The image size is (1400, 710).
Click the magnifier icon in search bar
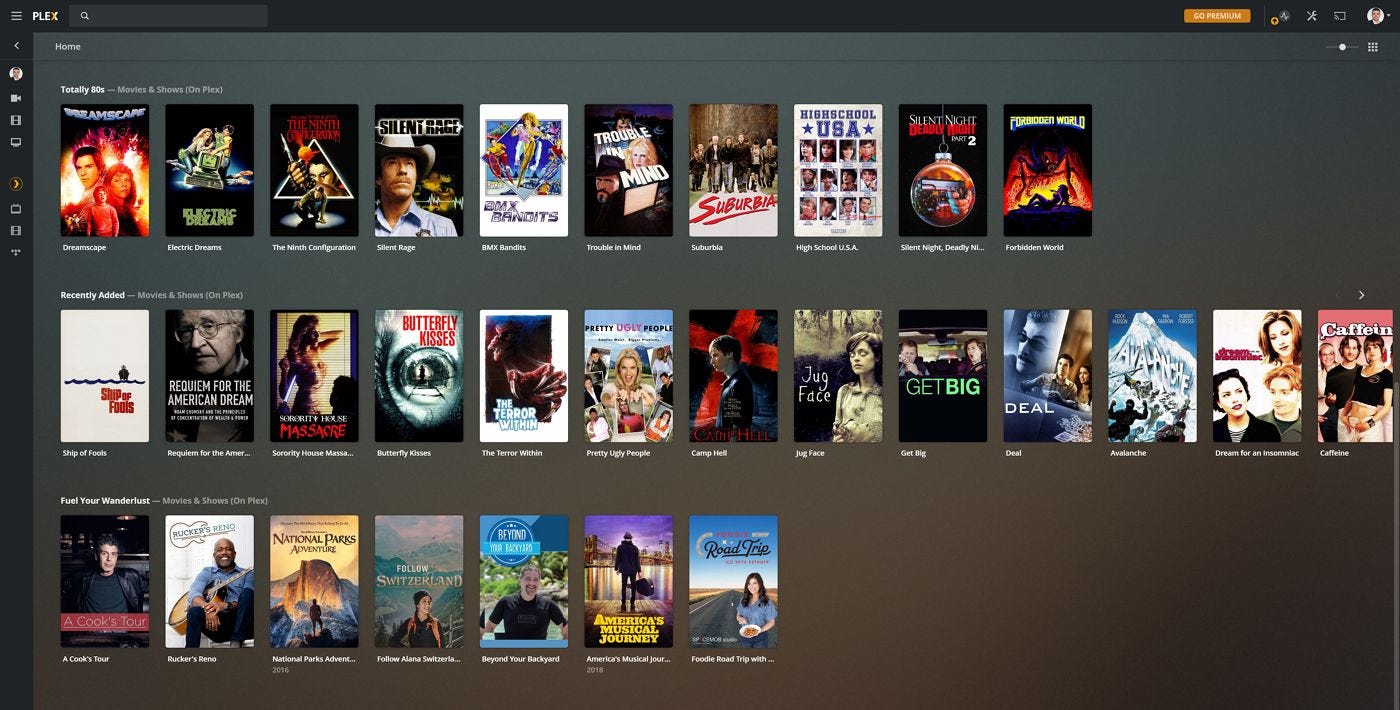tap(85, 16)
